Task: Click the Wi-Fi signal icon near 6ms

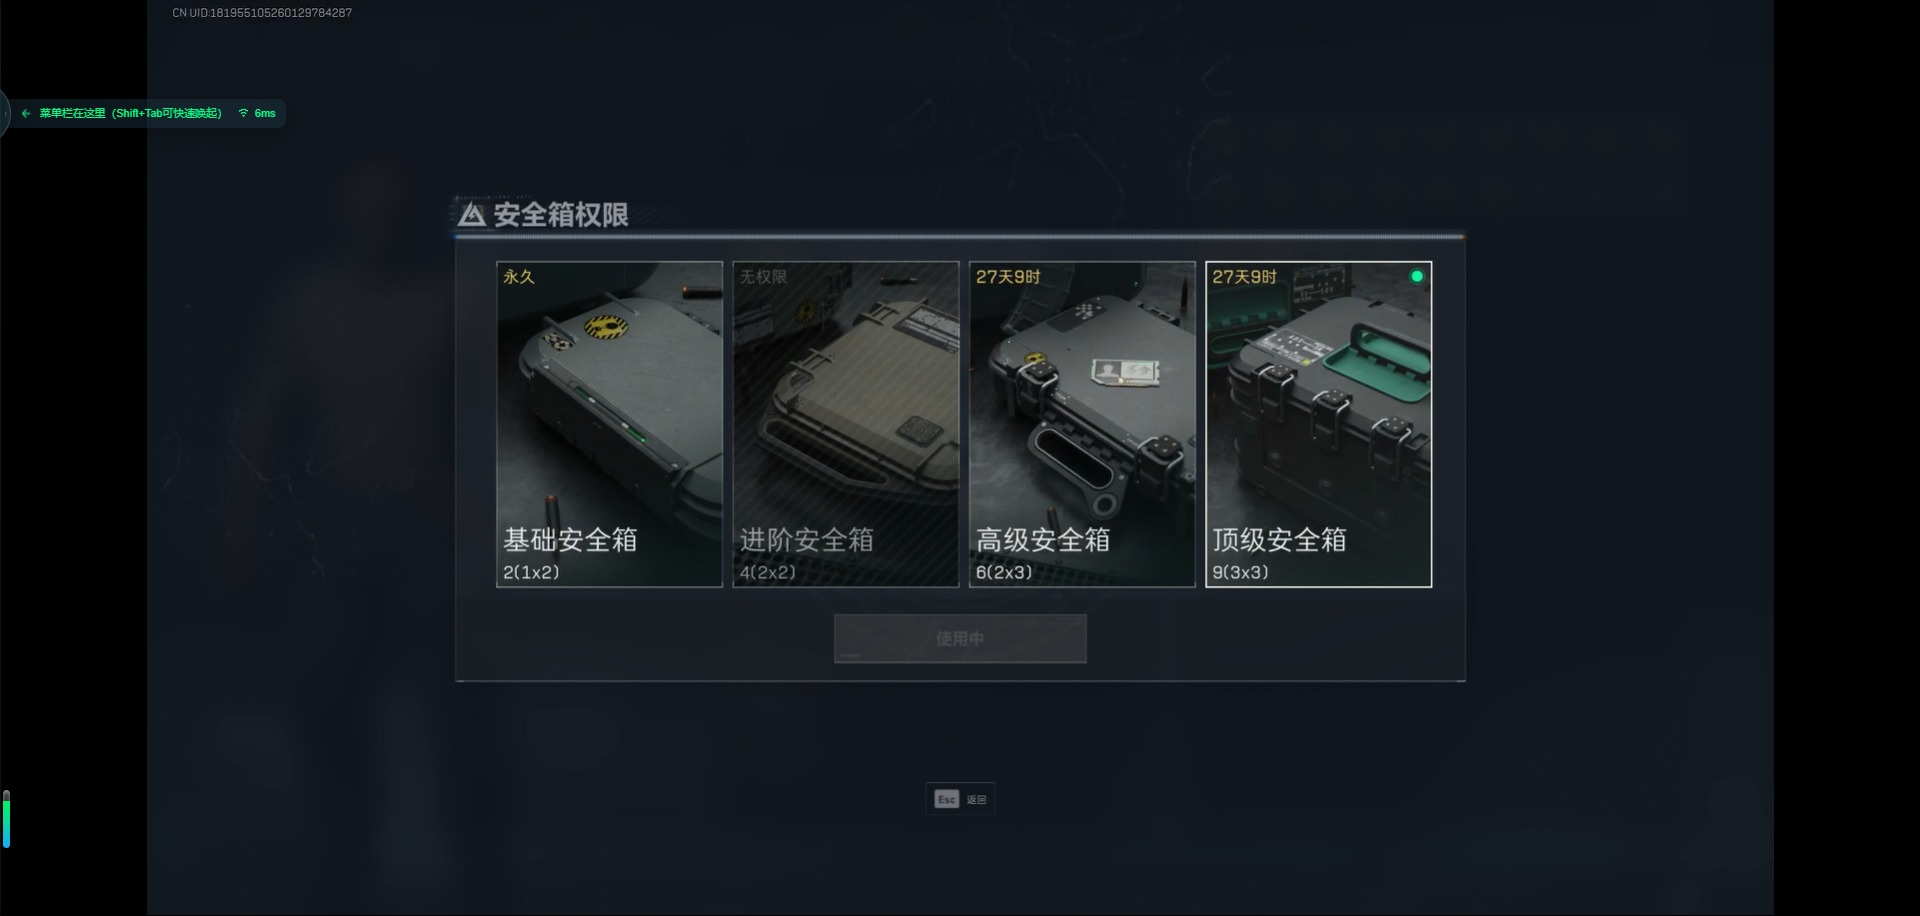Action: click(243, 113)
